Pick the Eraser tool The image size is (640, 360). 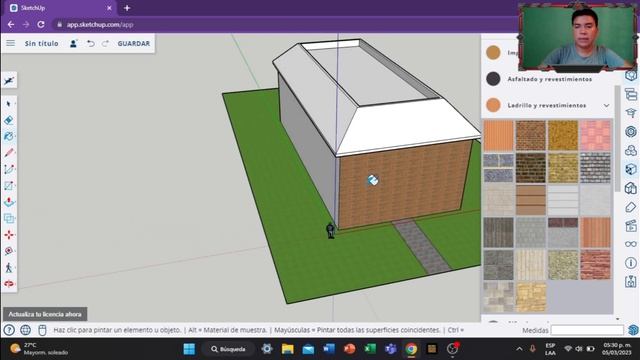point(9,120)
